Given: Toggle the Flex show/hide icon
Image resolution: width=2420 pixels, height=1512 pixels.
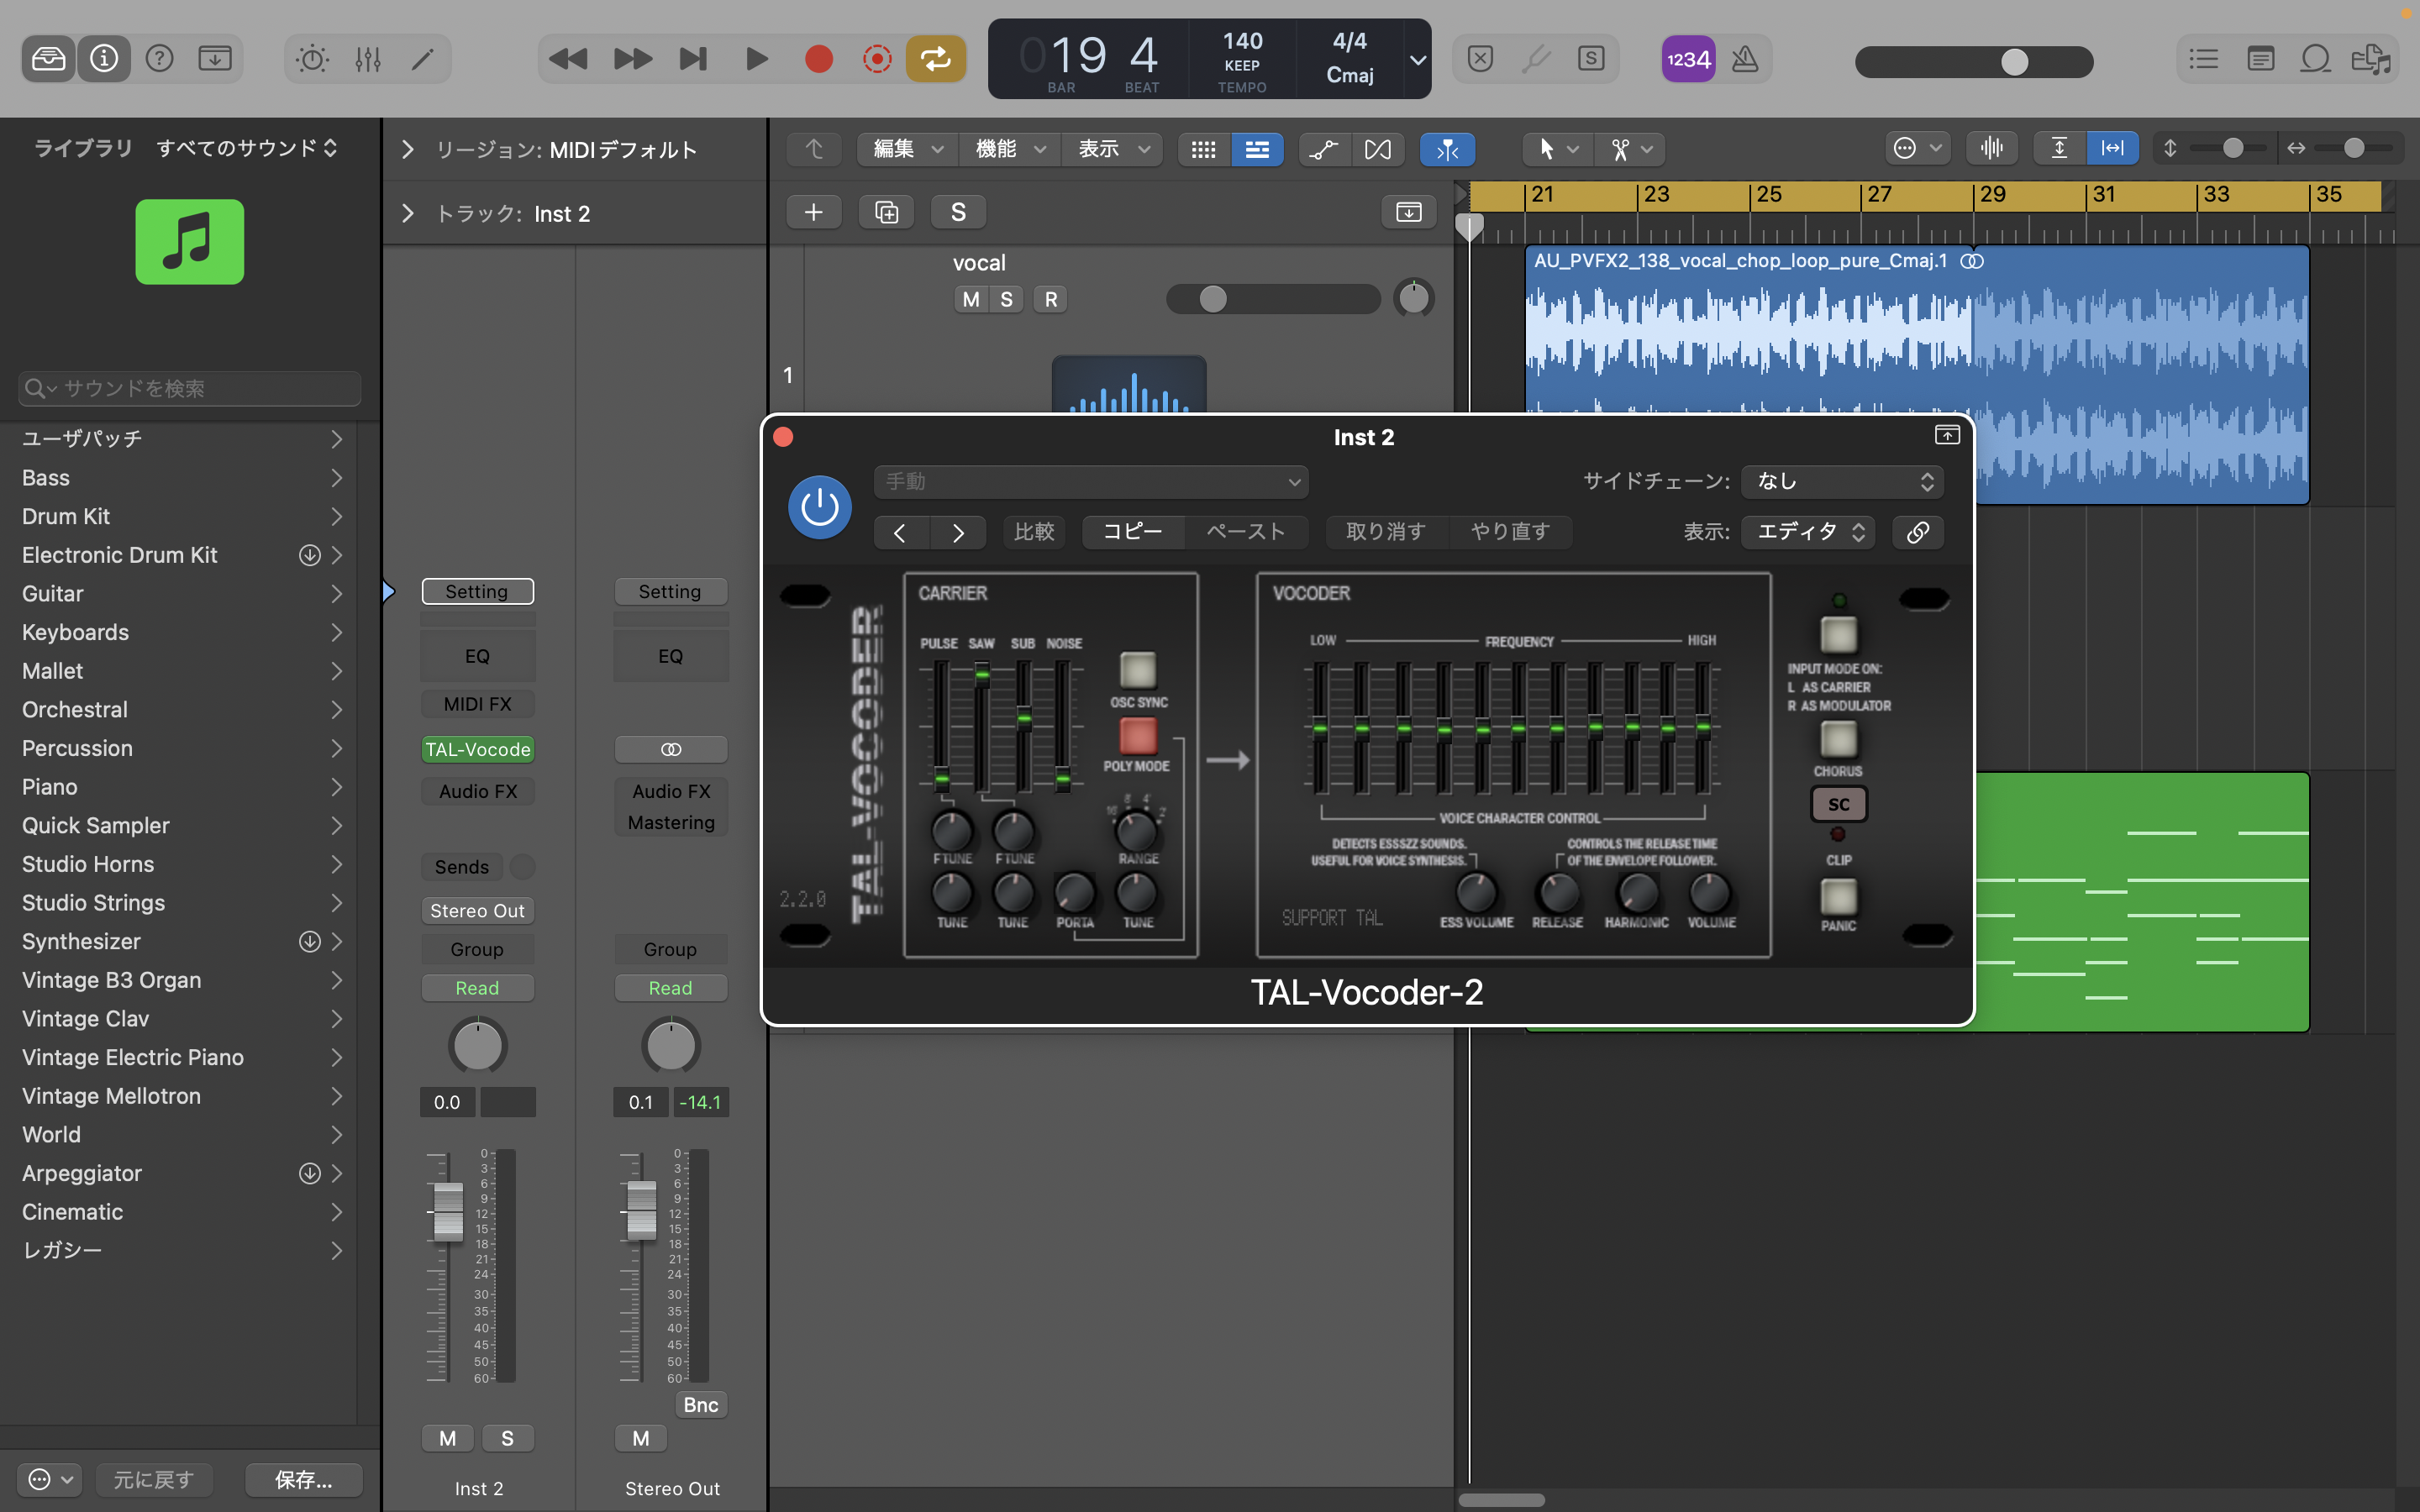Looking at the screenshot, I should 1377,149.
